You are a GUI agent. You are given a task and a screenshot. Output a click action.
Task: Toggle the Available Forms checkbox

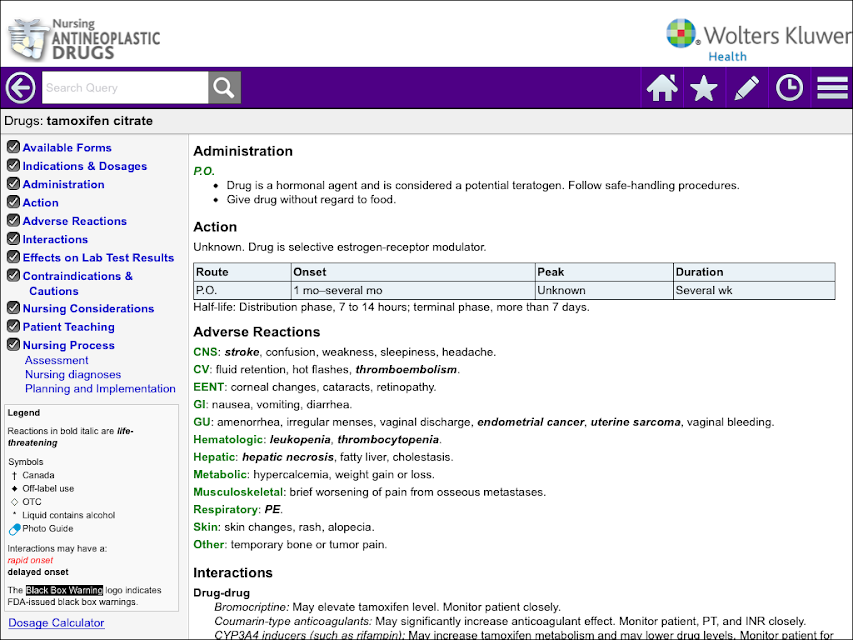[x=14, y=147]
